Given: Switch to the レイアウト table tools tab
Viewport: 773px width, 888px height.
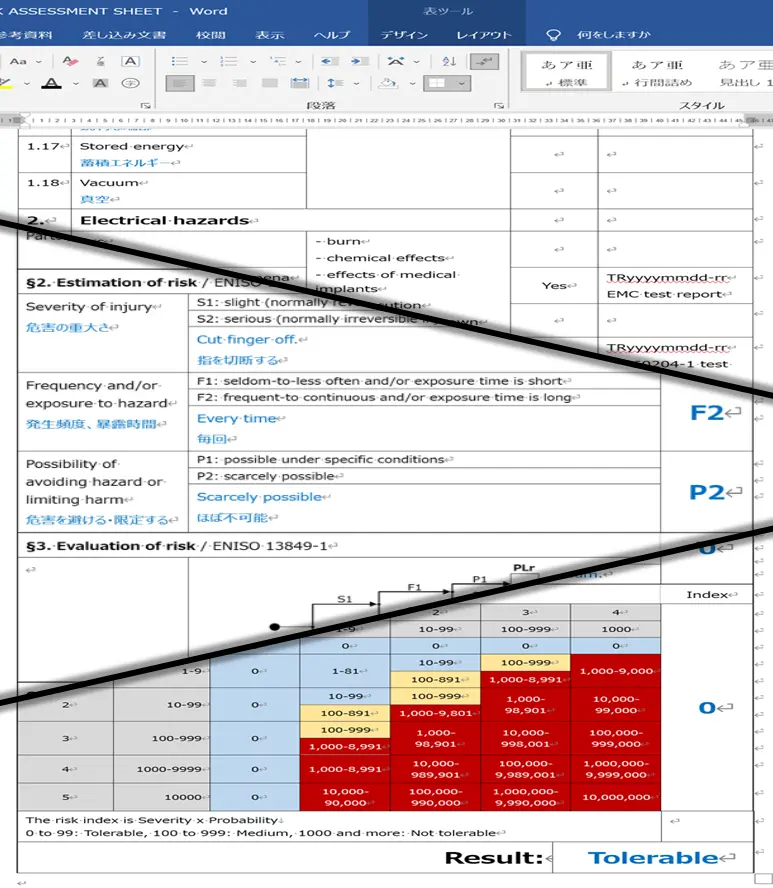Looking at the screenshot, I should 484,35.
